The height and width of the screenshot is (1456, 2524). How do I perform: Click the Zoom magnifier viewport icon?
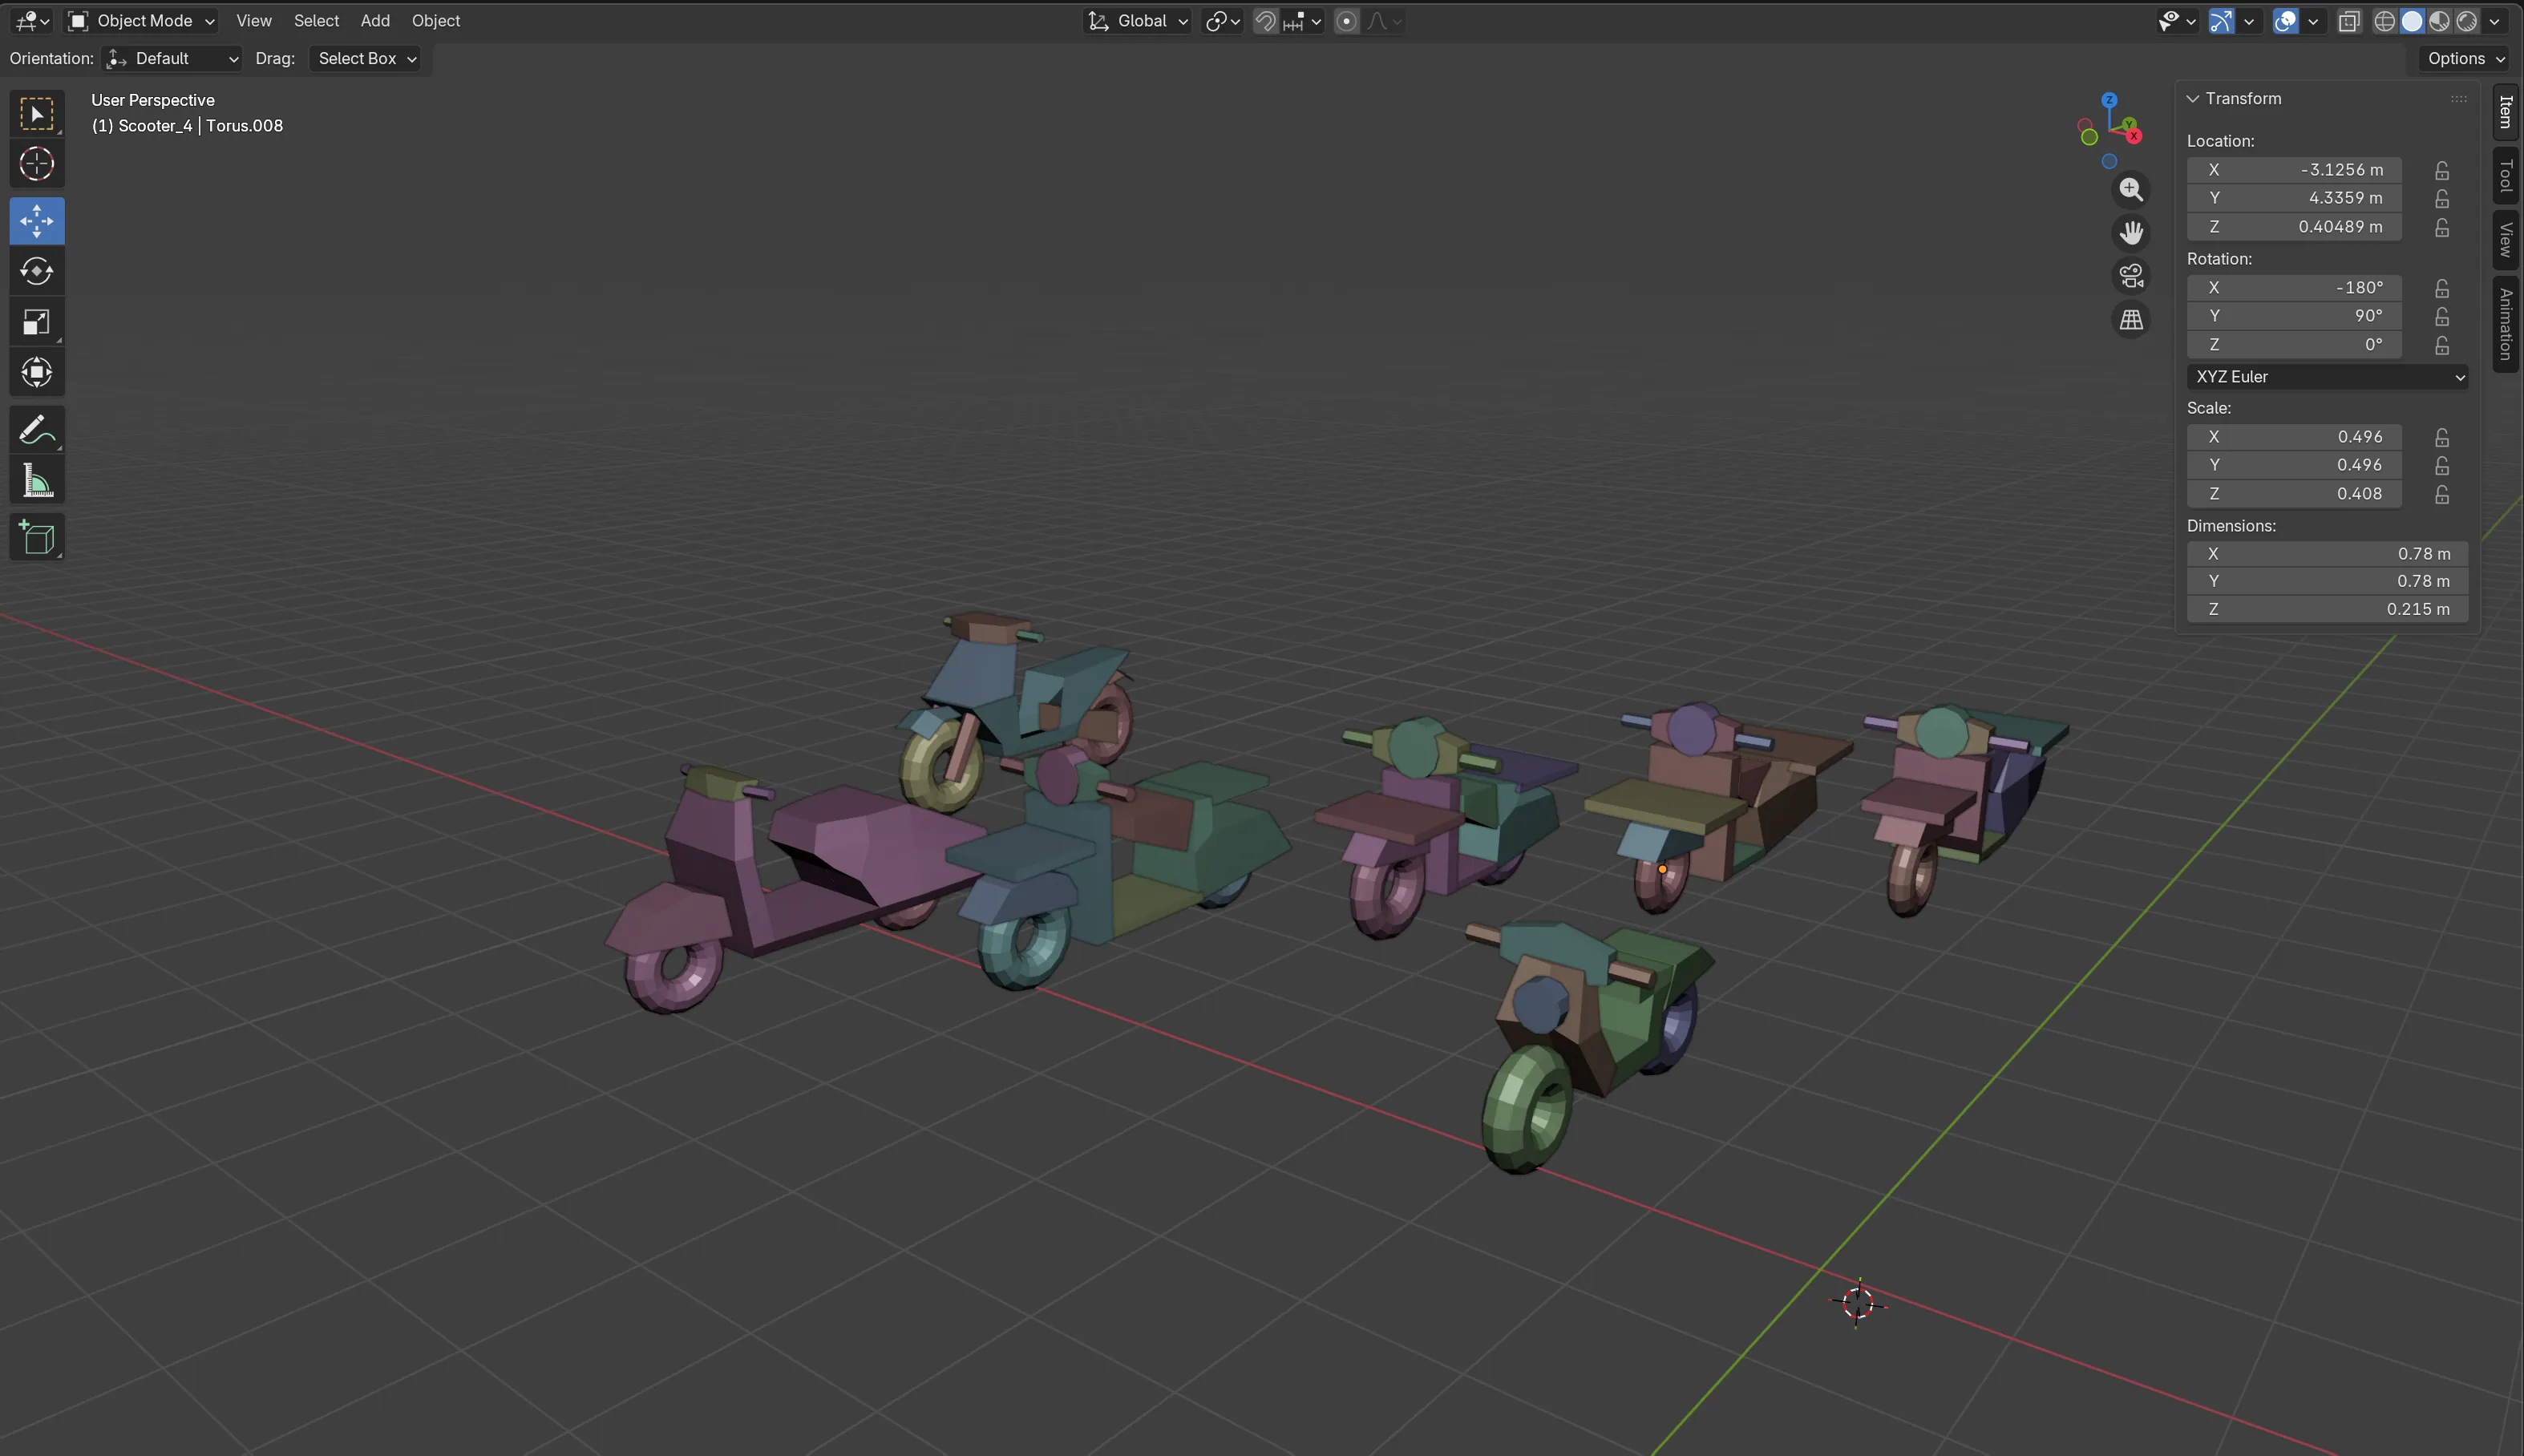2131,189
